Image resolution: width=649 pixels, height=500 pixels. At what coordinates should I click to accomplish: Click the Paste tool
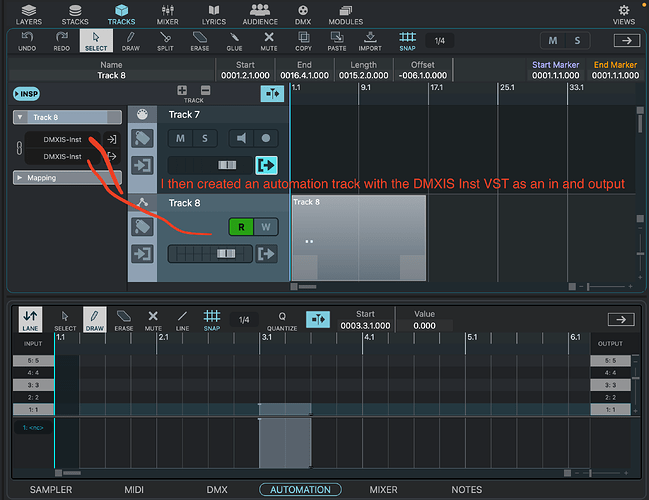(x=337, y=41)
